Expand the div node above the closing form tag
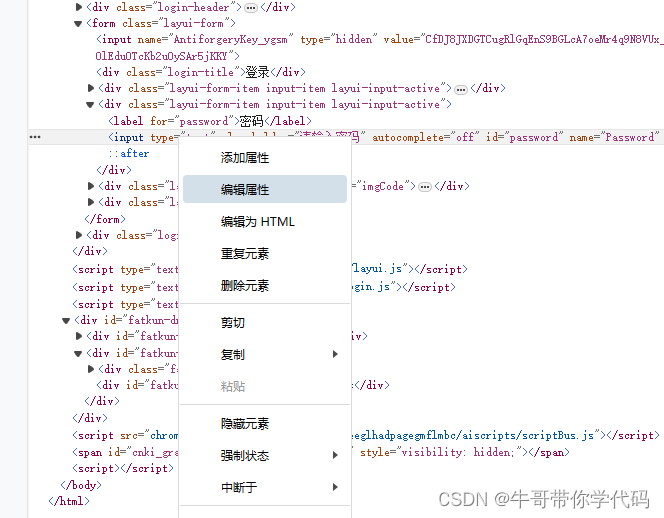 91,202
